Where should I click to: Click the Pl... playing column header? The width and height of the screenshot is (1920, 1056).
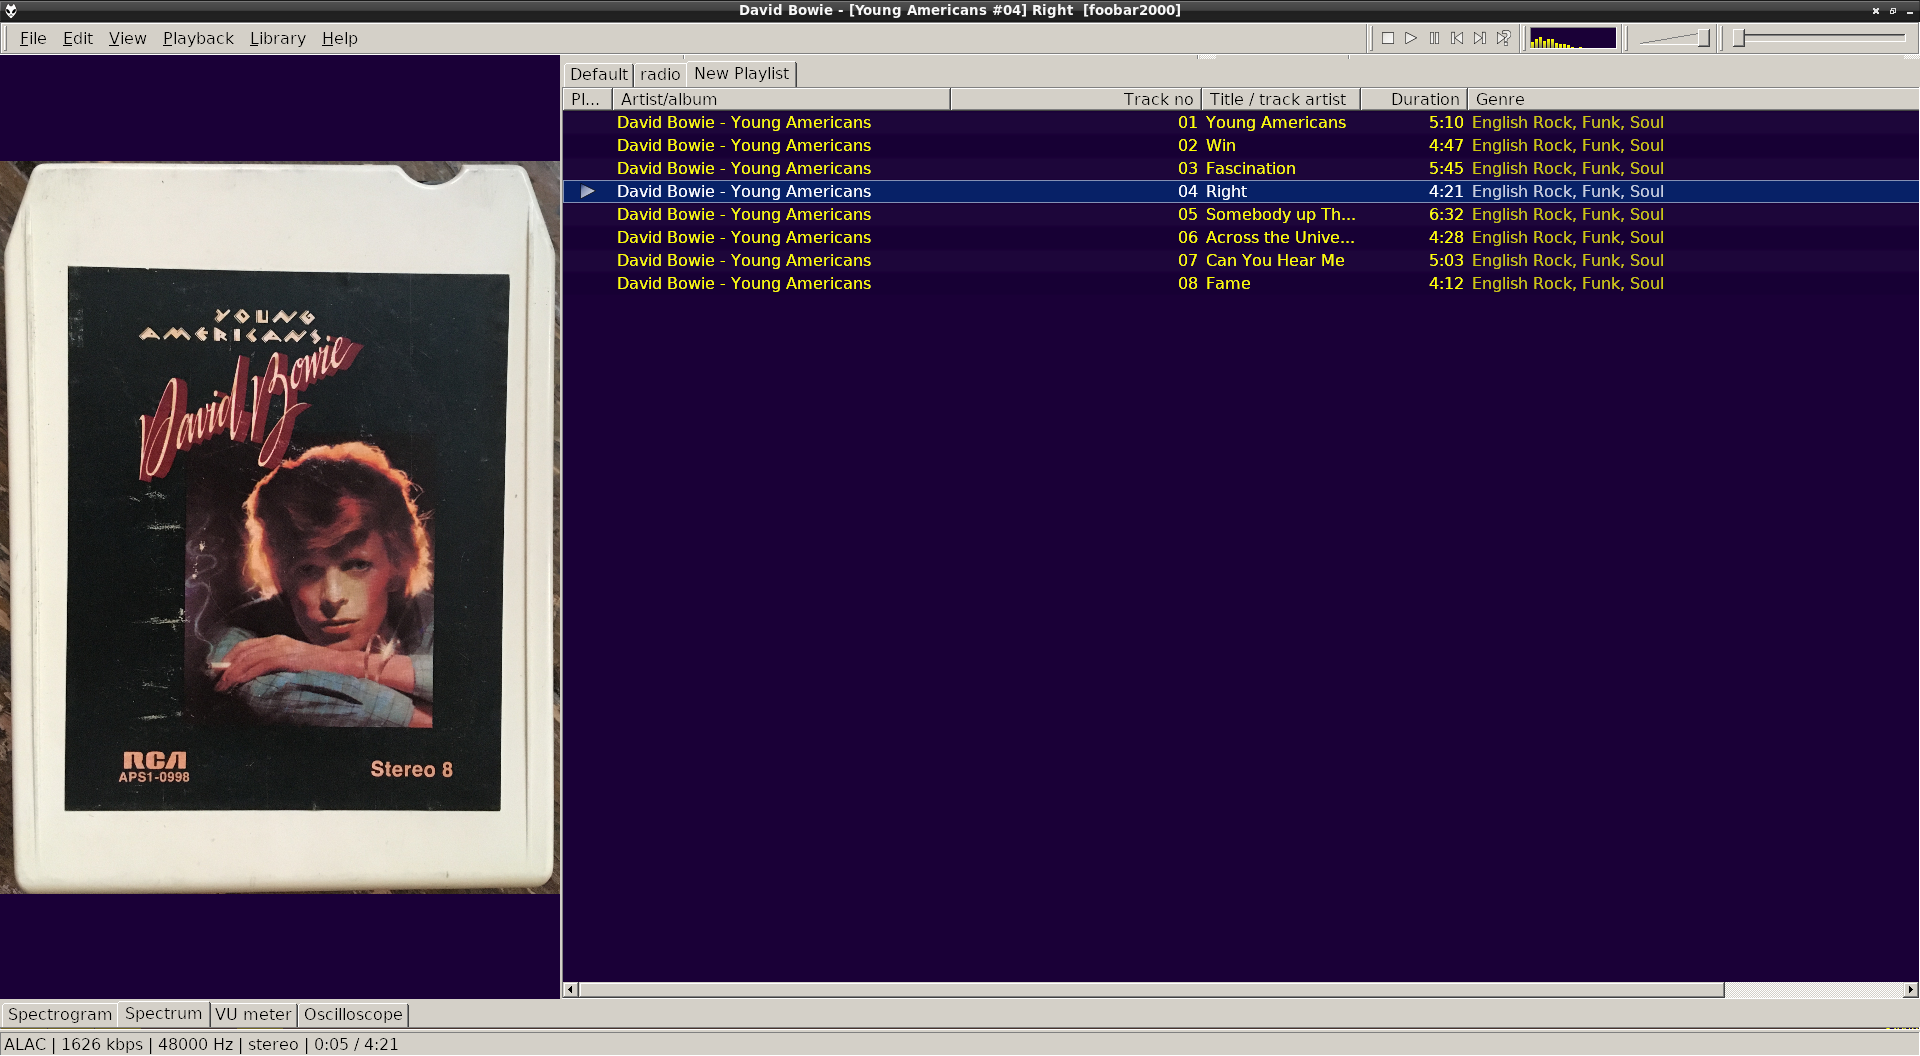(587, 99)
